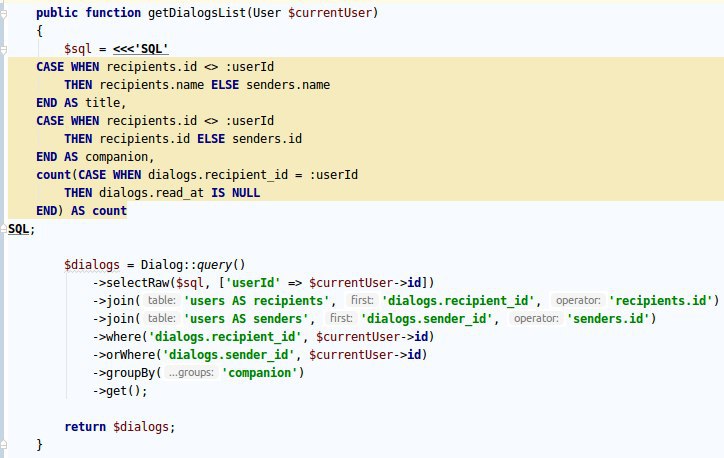Click the 'userId' array key string
Image resolution: width=724 pixels, height=458 pixels.
pos(253,283)
